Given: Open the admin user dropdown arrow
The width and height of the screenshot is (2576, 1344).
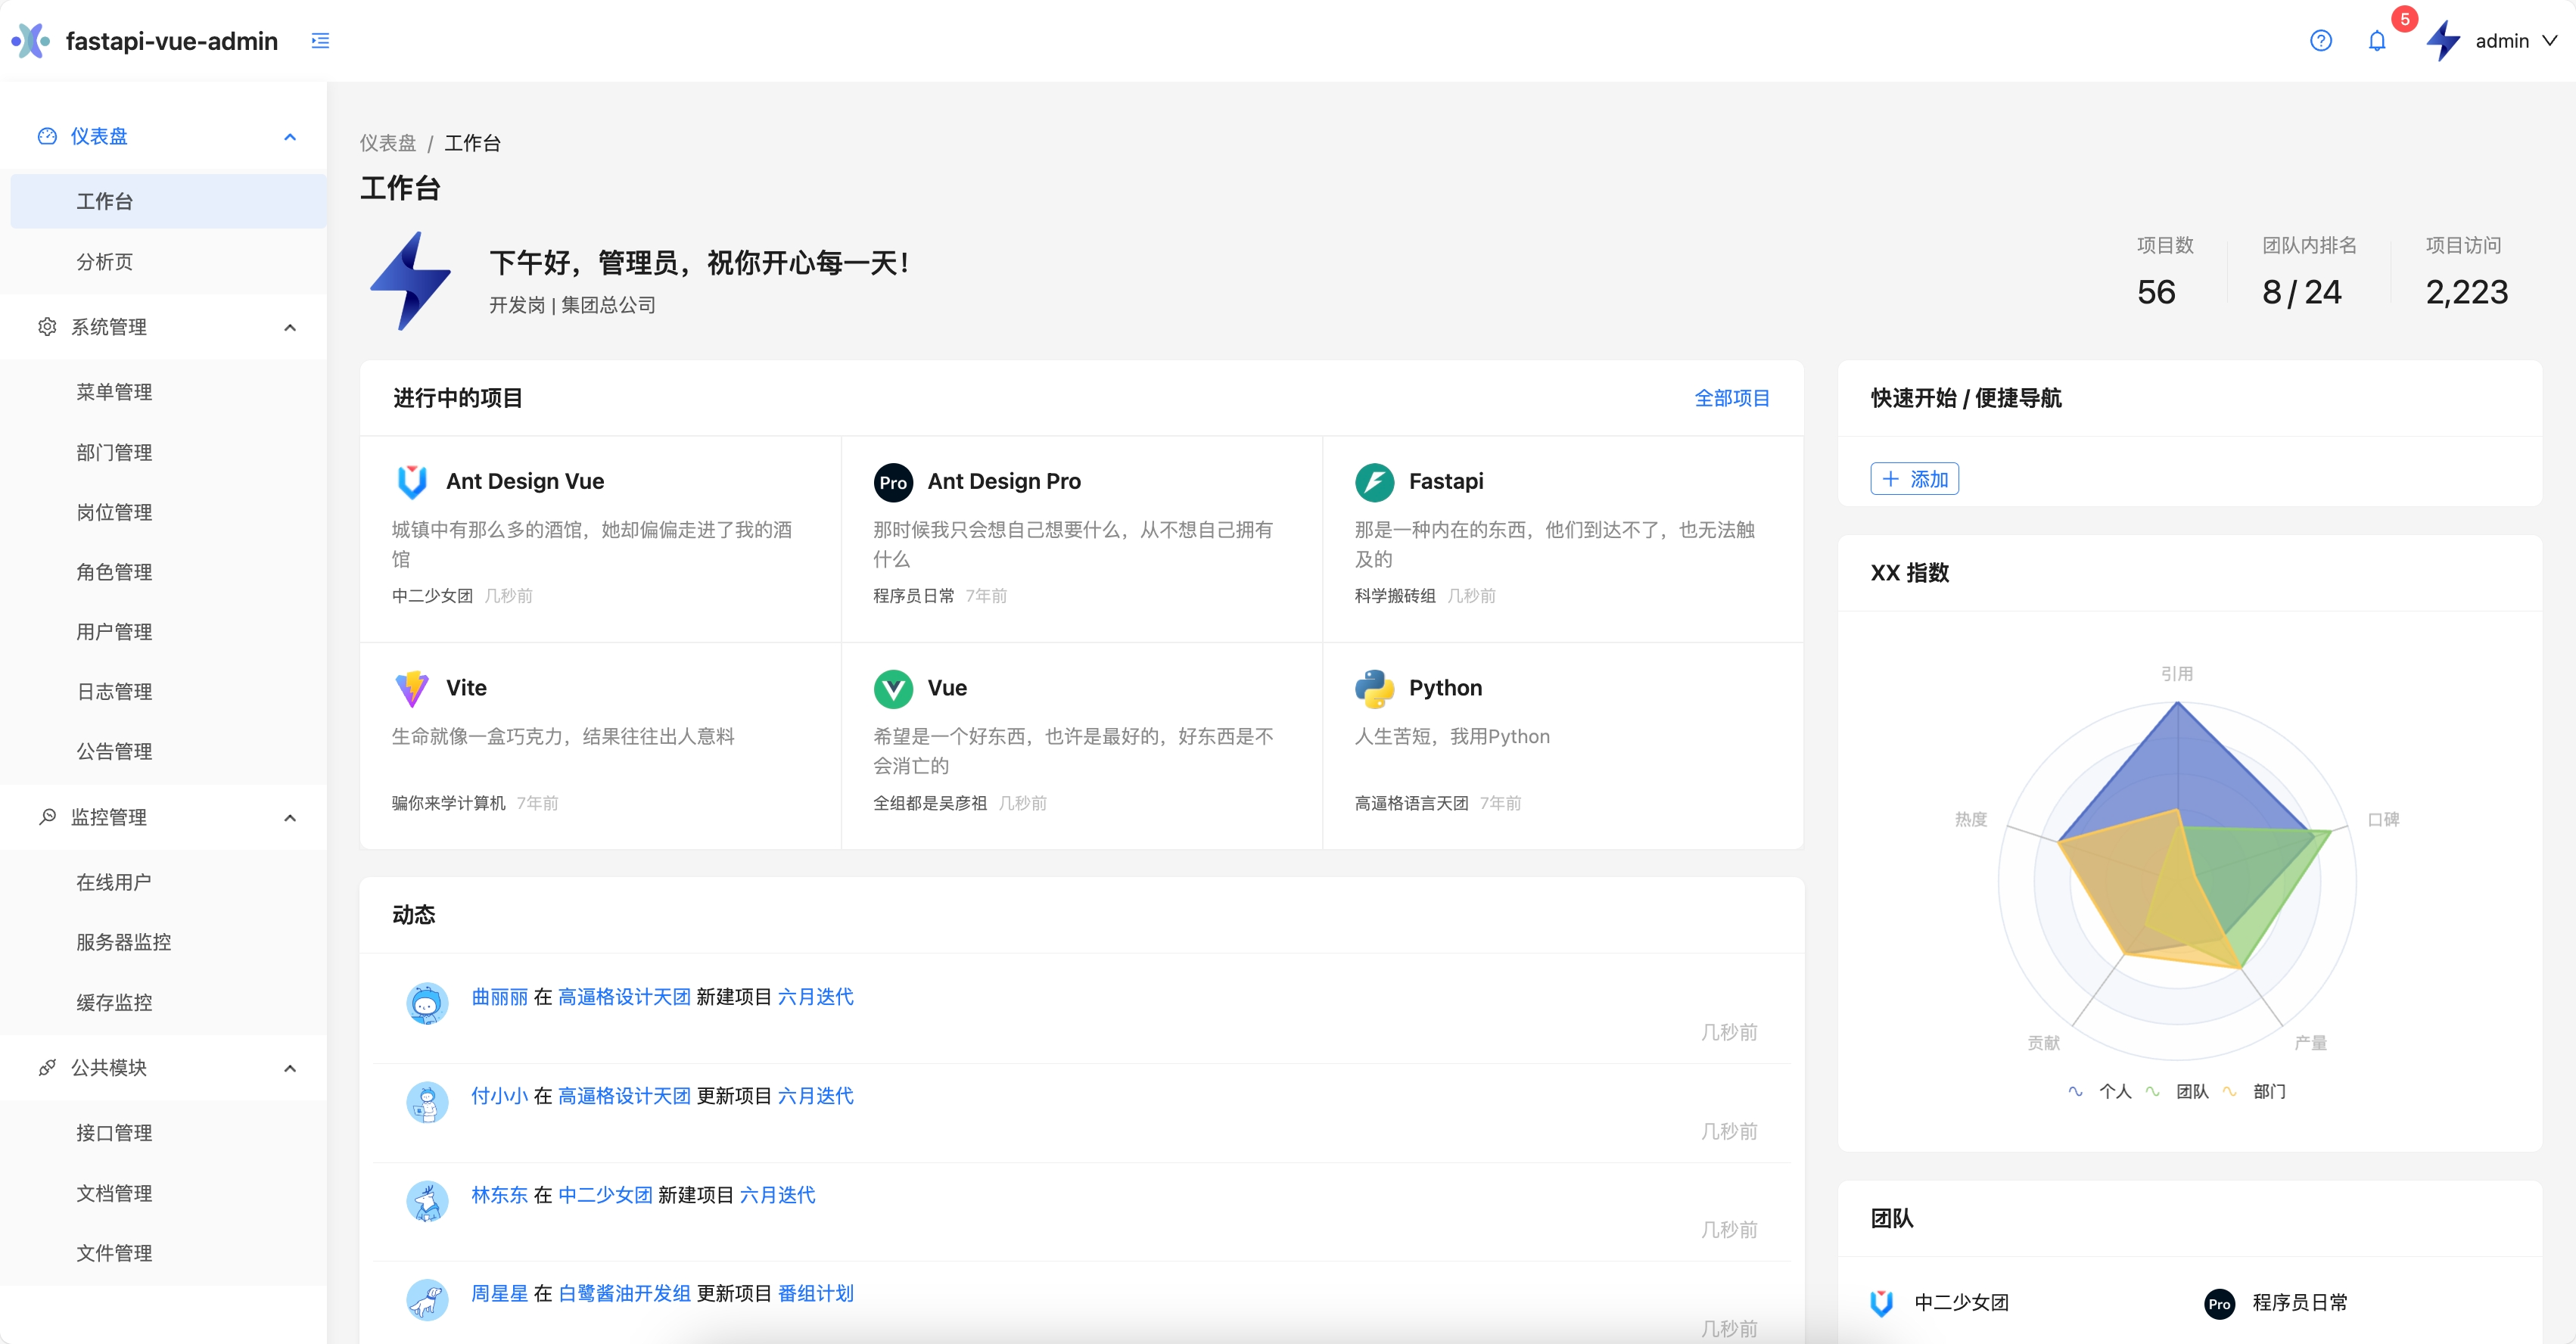Looking at the screenshot, I should 2550,41.
